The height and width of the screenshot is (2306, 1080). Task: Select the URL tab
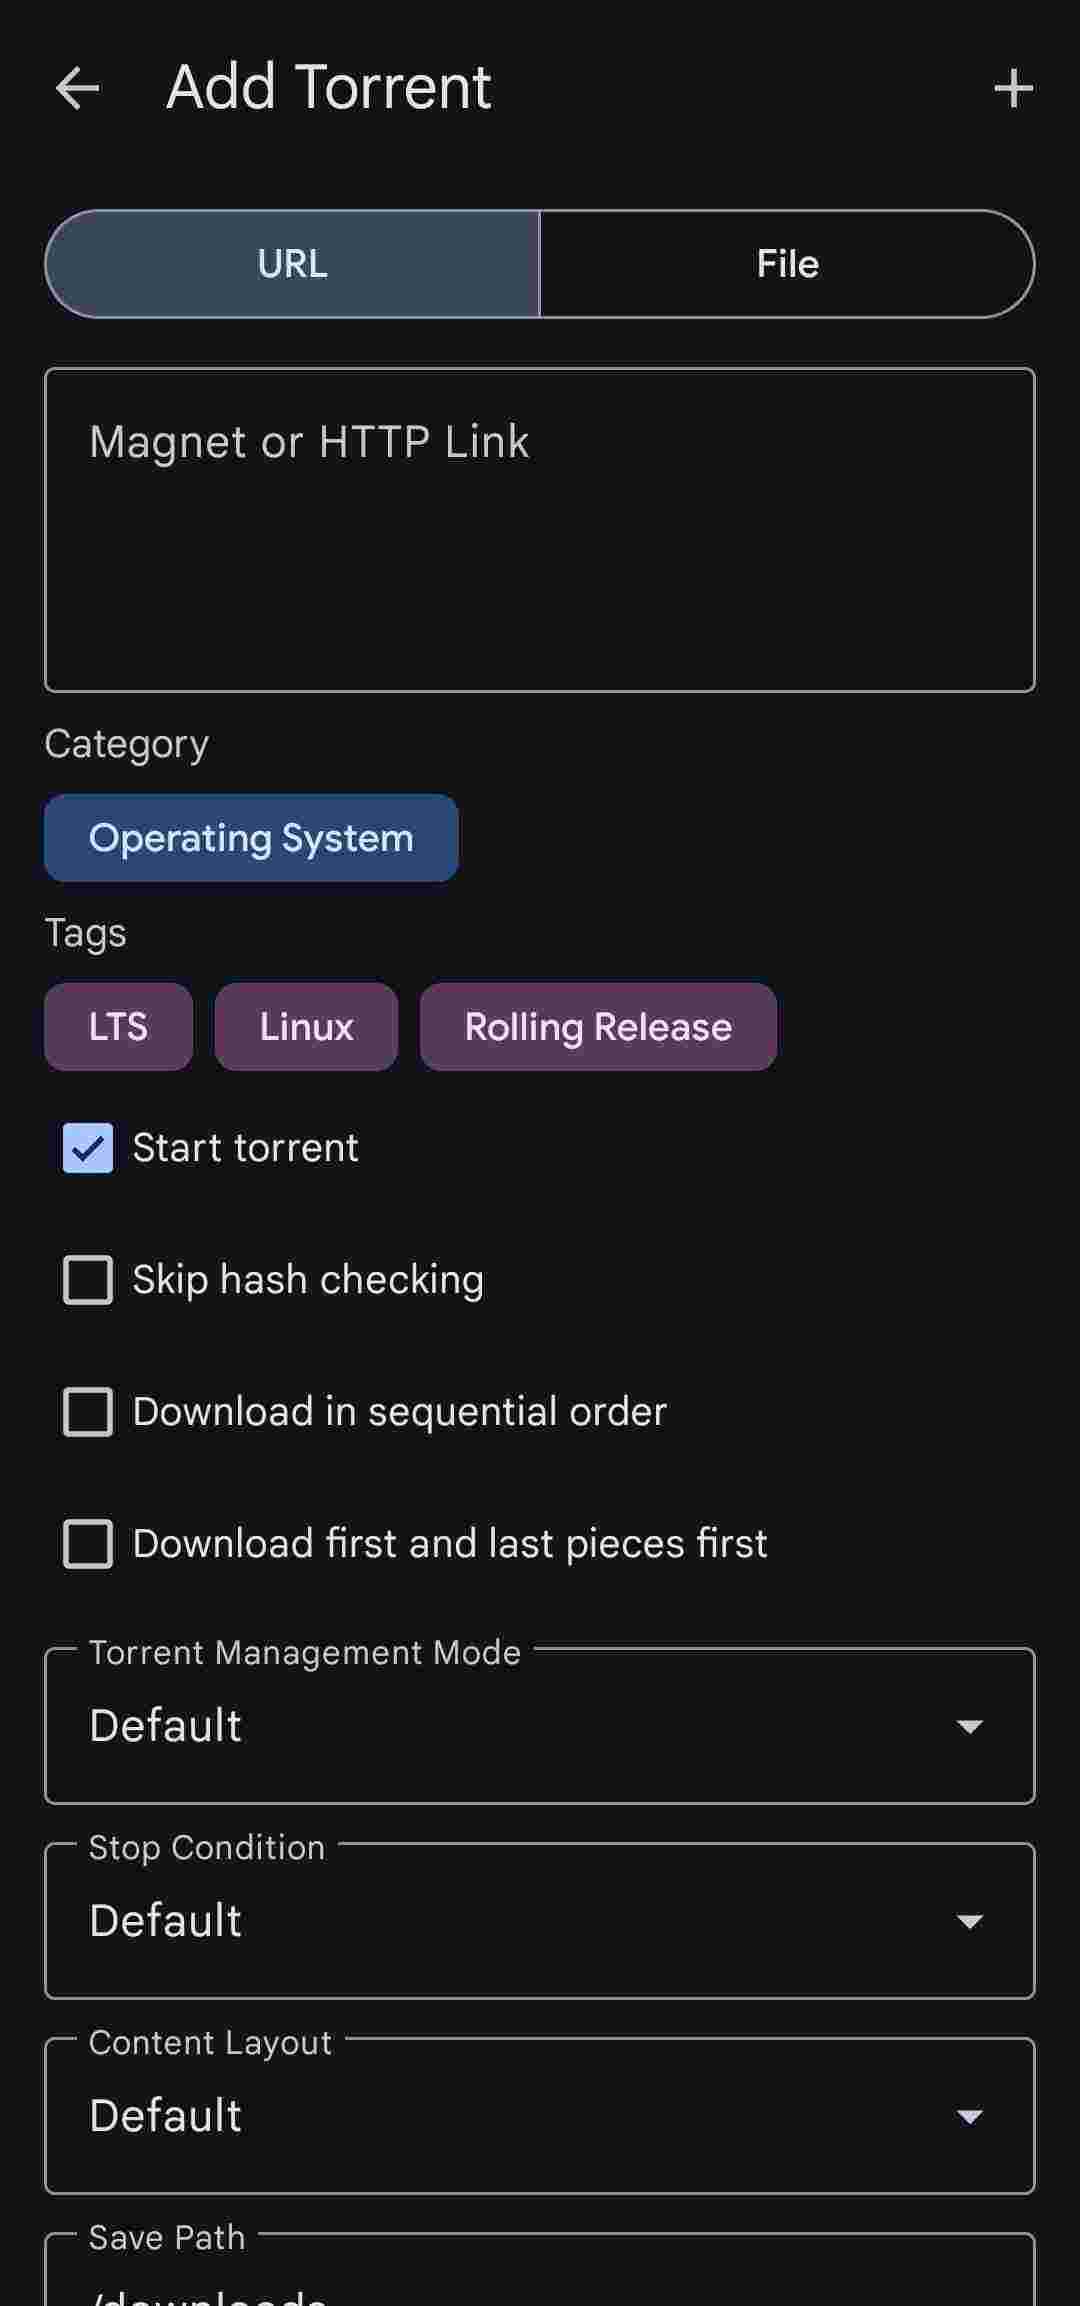[292, 264]
